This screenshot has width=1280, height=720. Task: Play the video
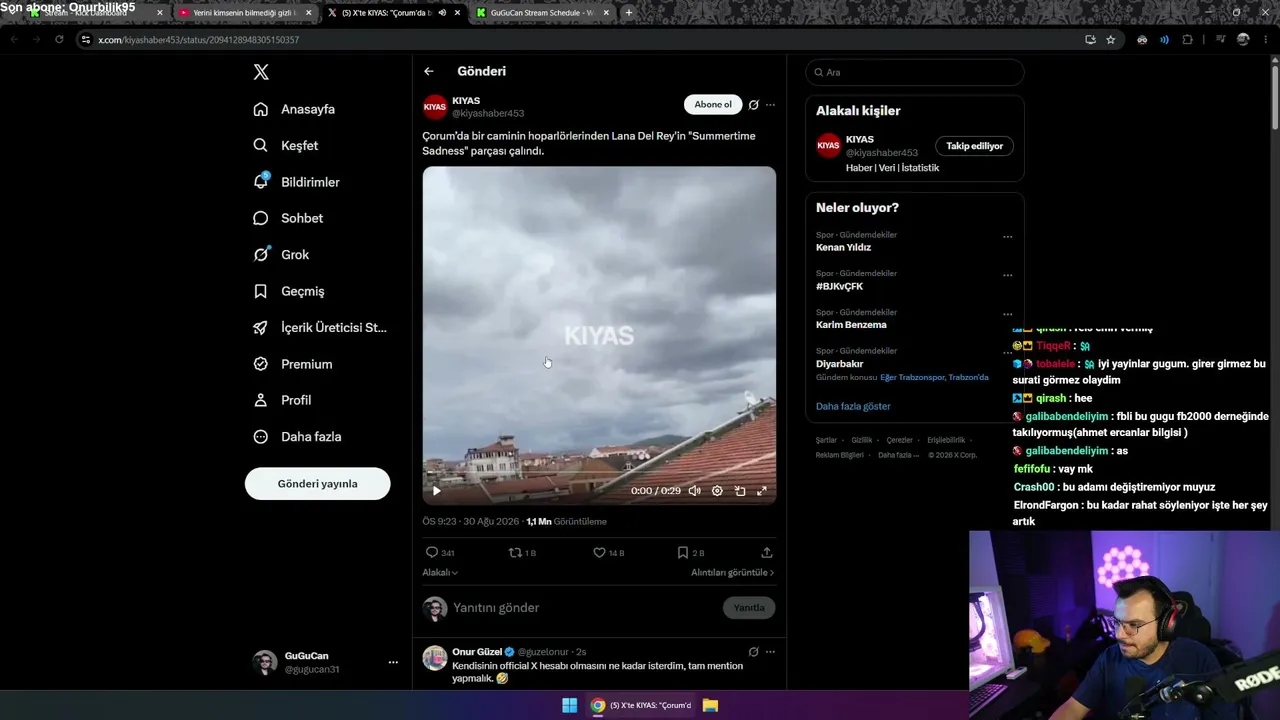pyautogui.click(x=436, y=490)
